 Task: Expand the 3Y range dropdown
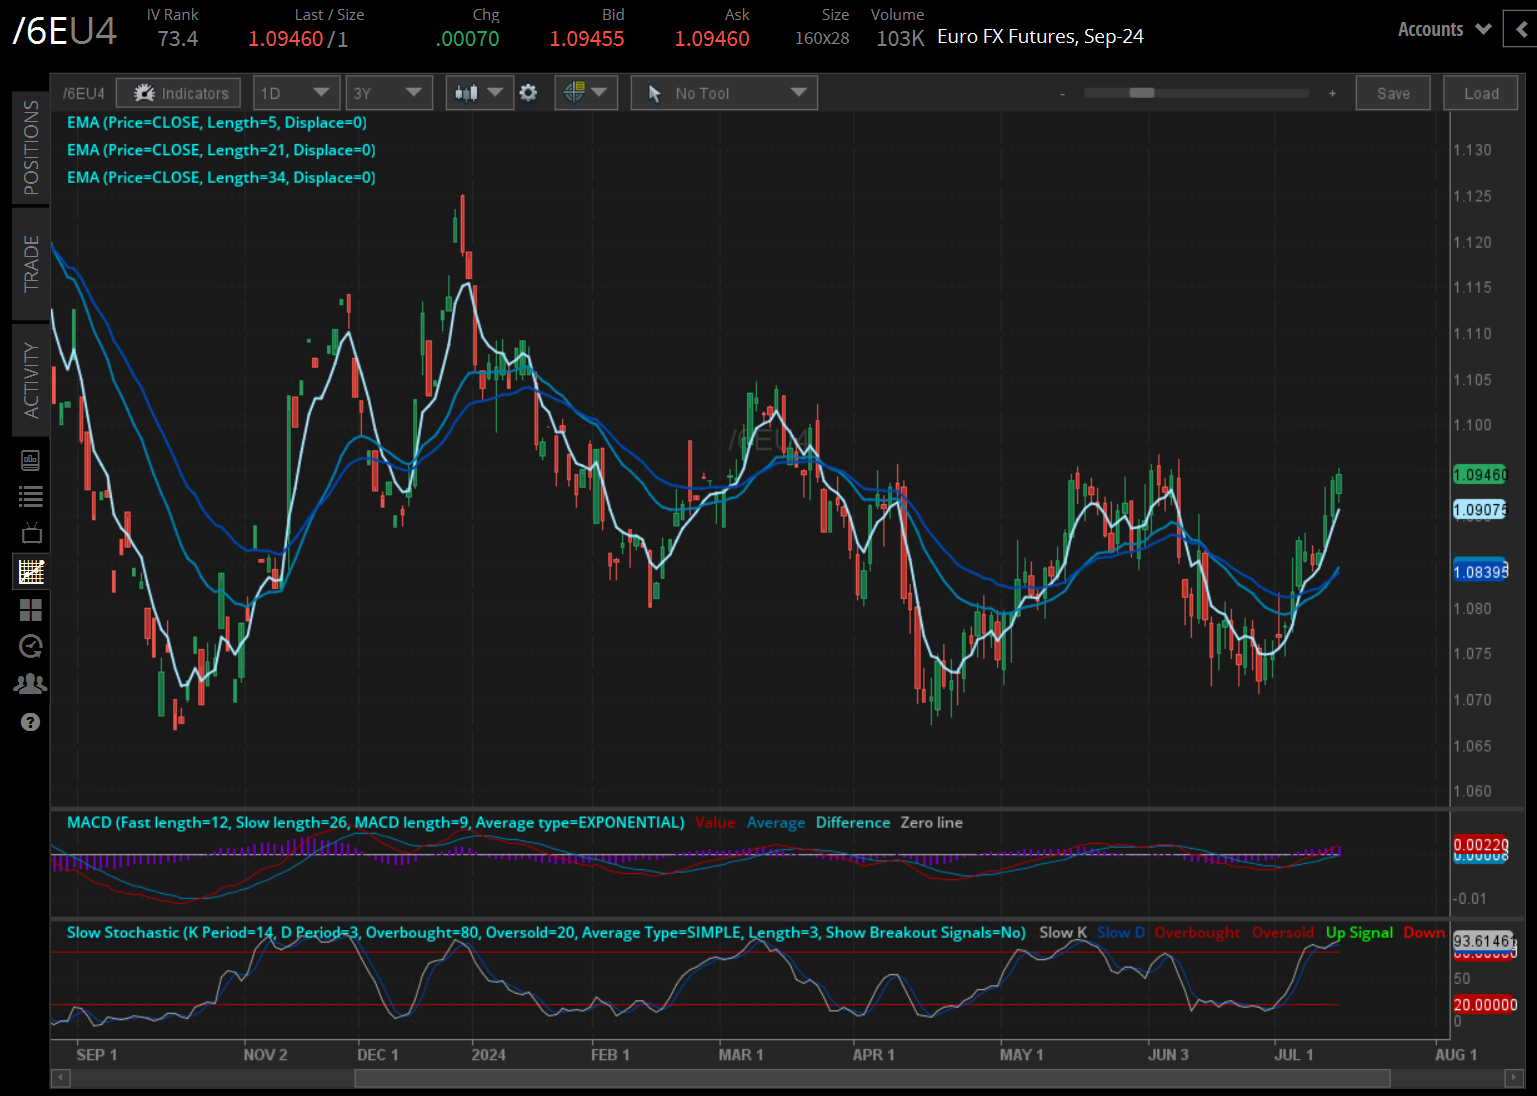pyautogui.click(x=388, y=93)
